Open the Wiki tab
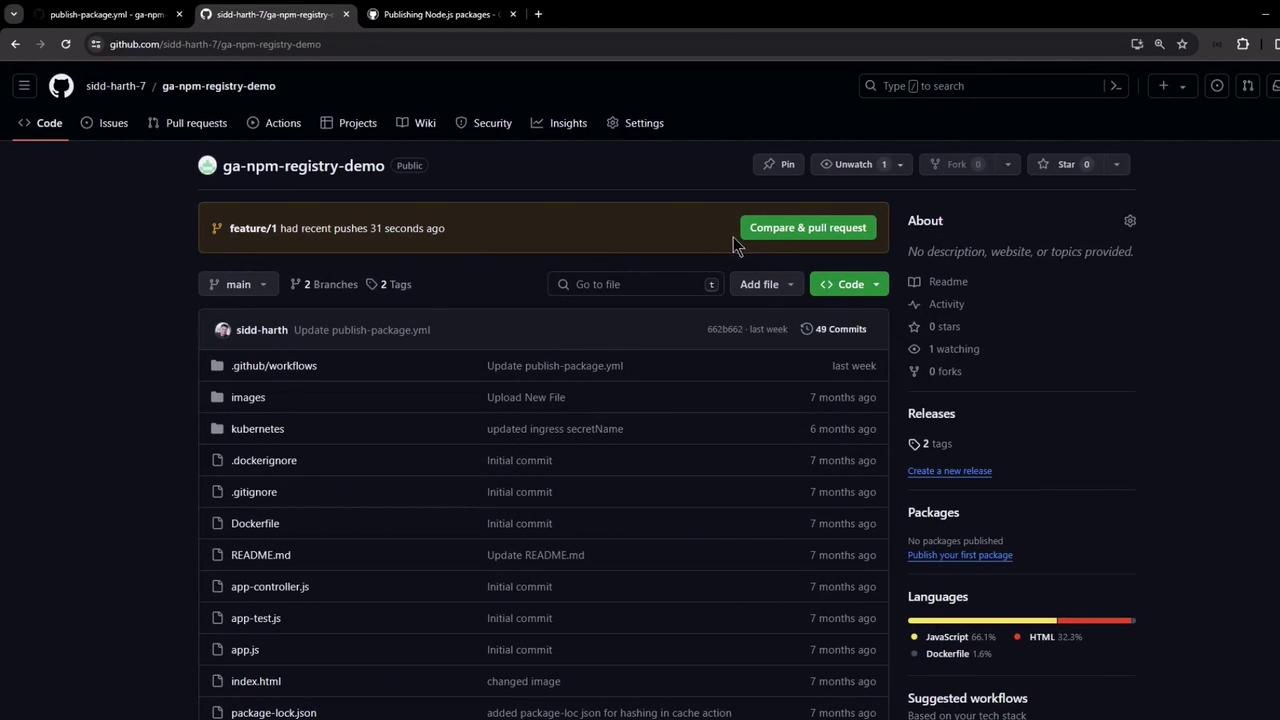This screenshot has height=720, width=1280. point(416,123)
